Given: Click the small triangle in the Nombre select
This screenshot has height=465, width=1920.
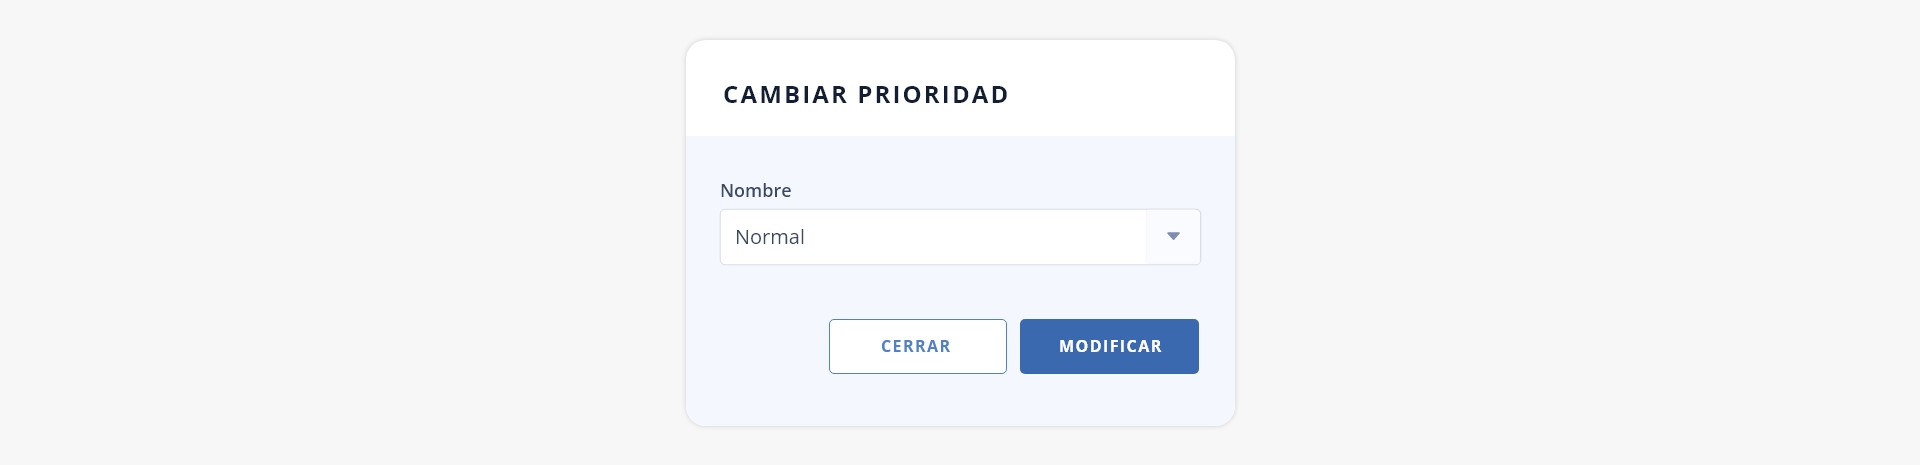Looking at the screenshot, I should click(1173, 237).
